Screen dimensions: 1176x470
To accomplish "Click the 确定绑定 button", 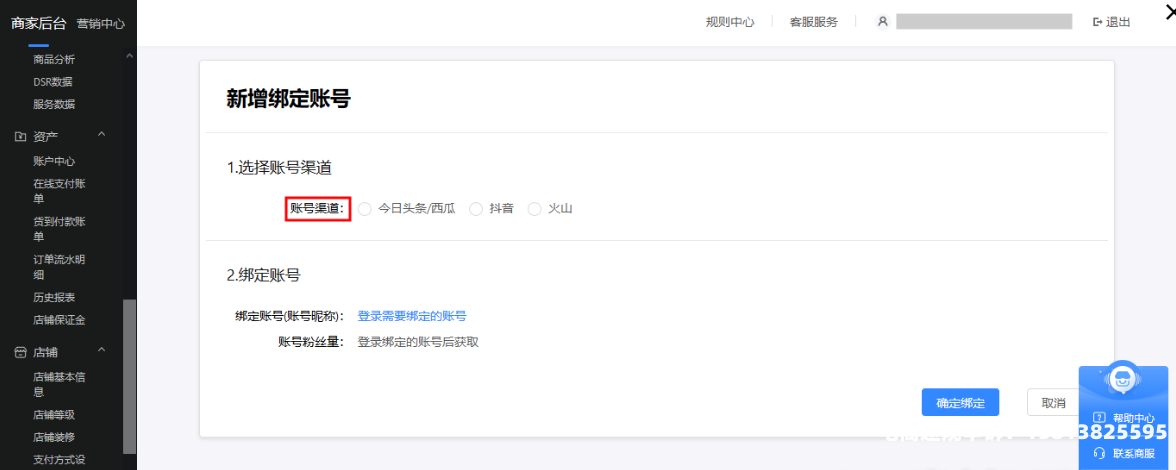I will [x=960, y=403].
